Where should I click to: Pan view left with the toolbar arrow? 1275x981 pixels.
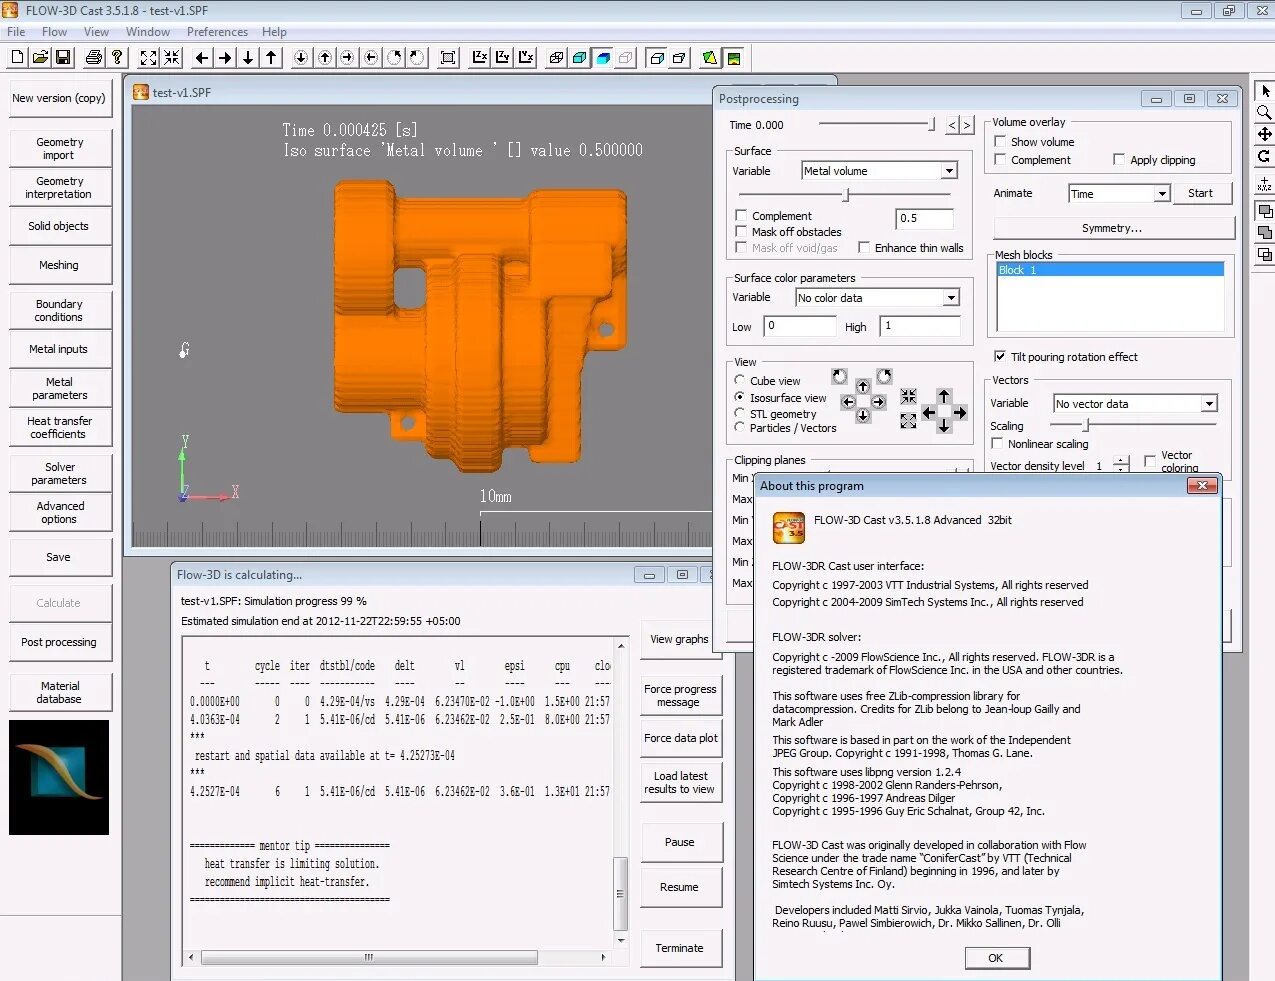(x=201, y=58)
